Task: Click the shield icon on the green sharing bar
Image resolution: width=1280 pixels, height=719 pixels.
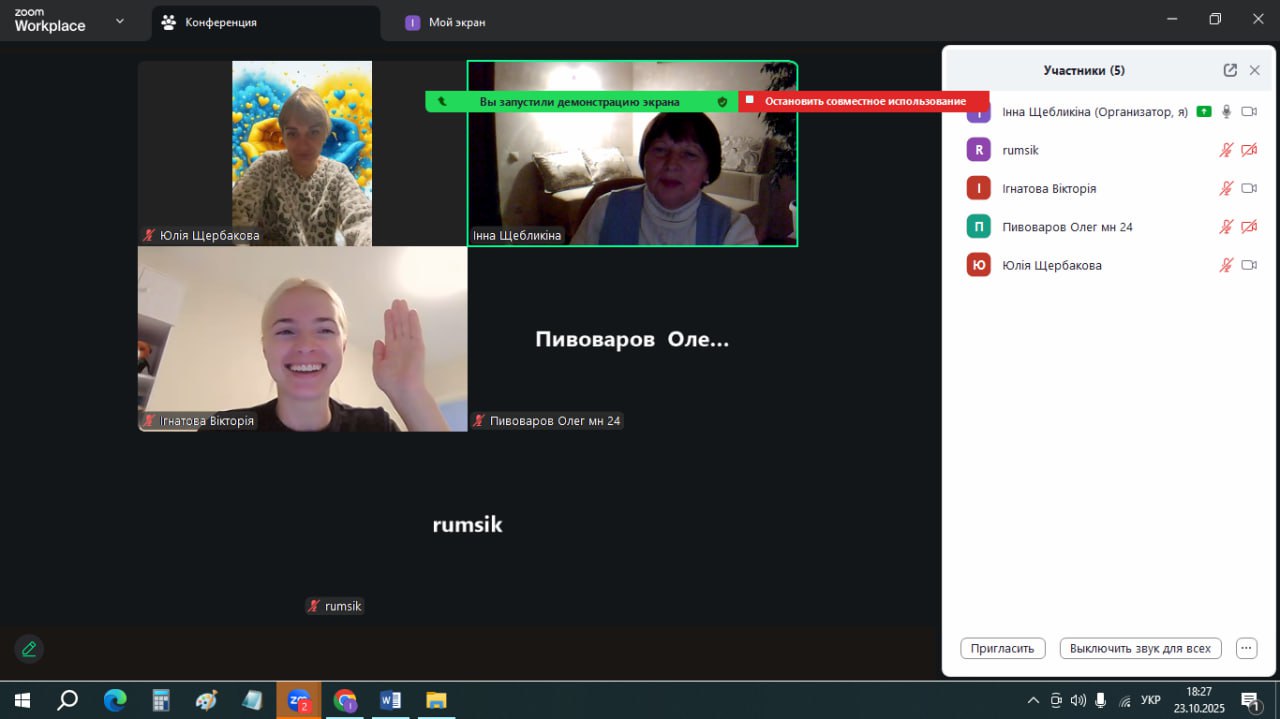Action: pos(722,102)
